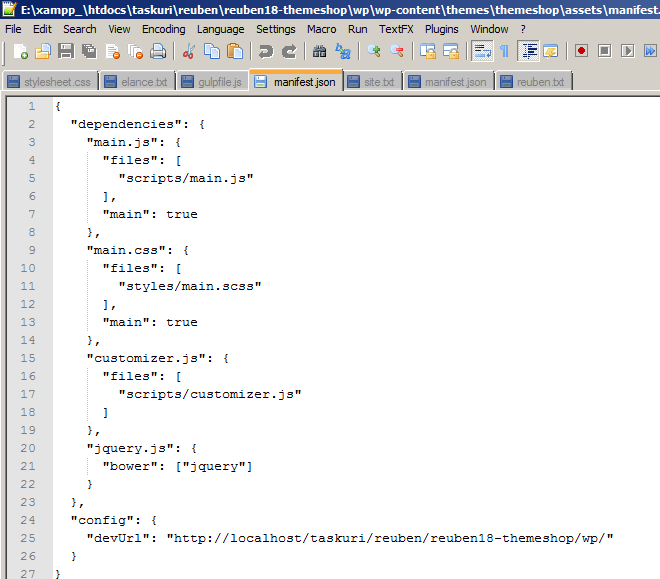Image resolution: width=660 pixels, height=579 pixels.
Task: Switch to the reuben.txt tab
Action: (534, 82)
